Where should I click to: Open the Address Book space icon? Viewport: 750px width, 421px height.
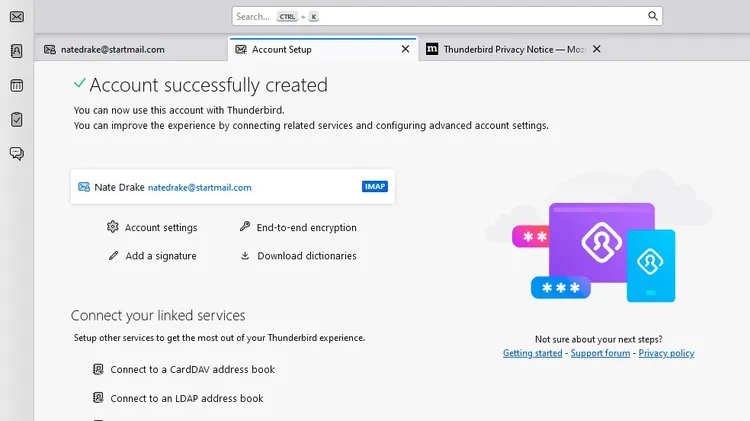pyautogui.click(x=17, y=51)
